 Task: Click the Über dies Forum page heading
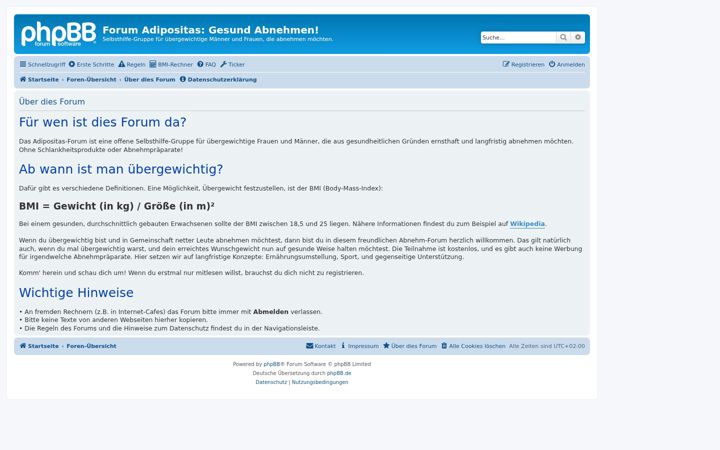[x=52, y=102]
